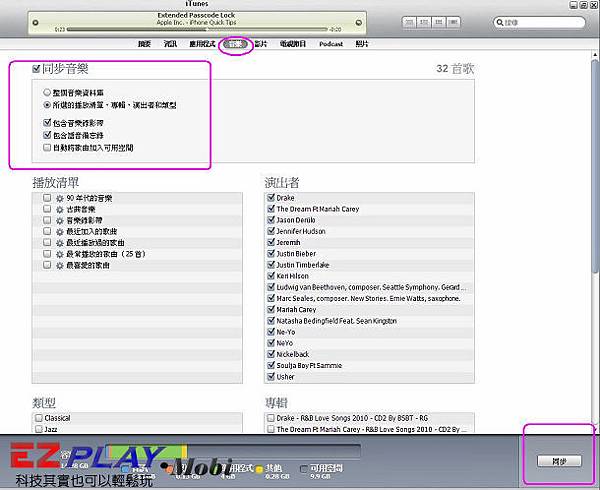The image size is (600, 490).
Task: Uncheck The Dream Ft Mariah Carey artist
Action: click(x=271, y=208)
